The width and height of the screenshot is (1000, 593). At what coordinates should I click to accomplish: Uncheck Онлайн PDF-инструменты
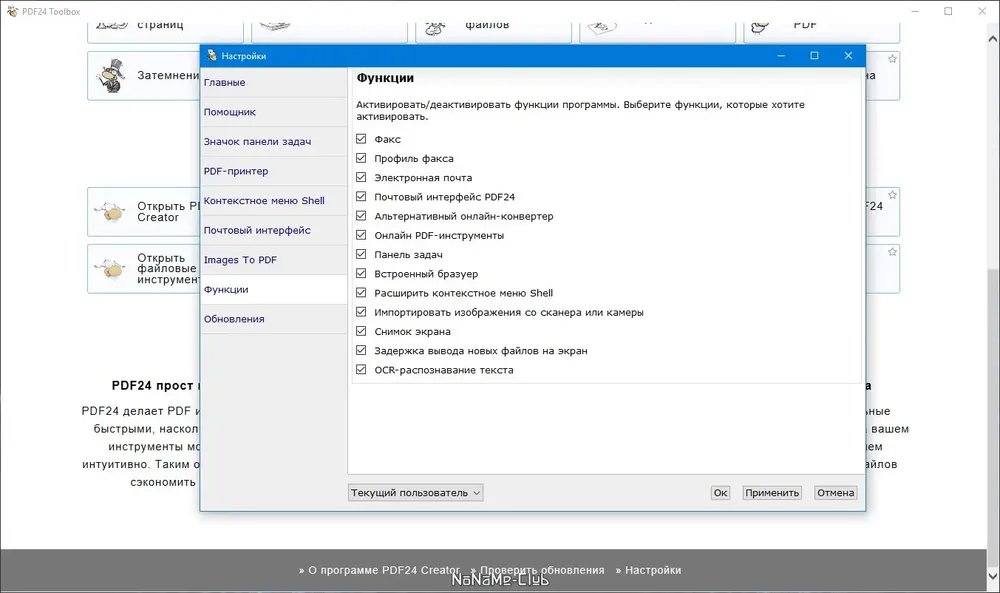coord(361,235)
